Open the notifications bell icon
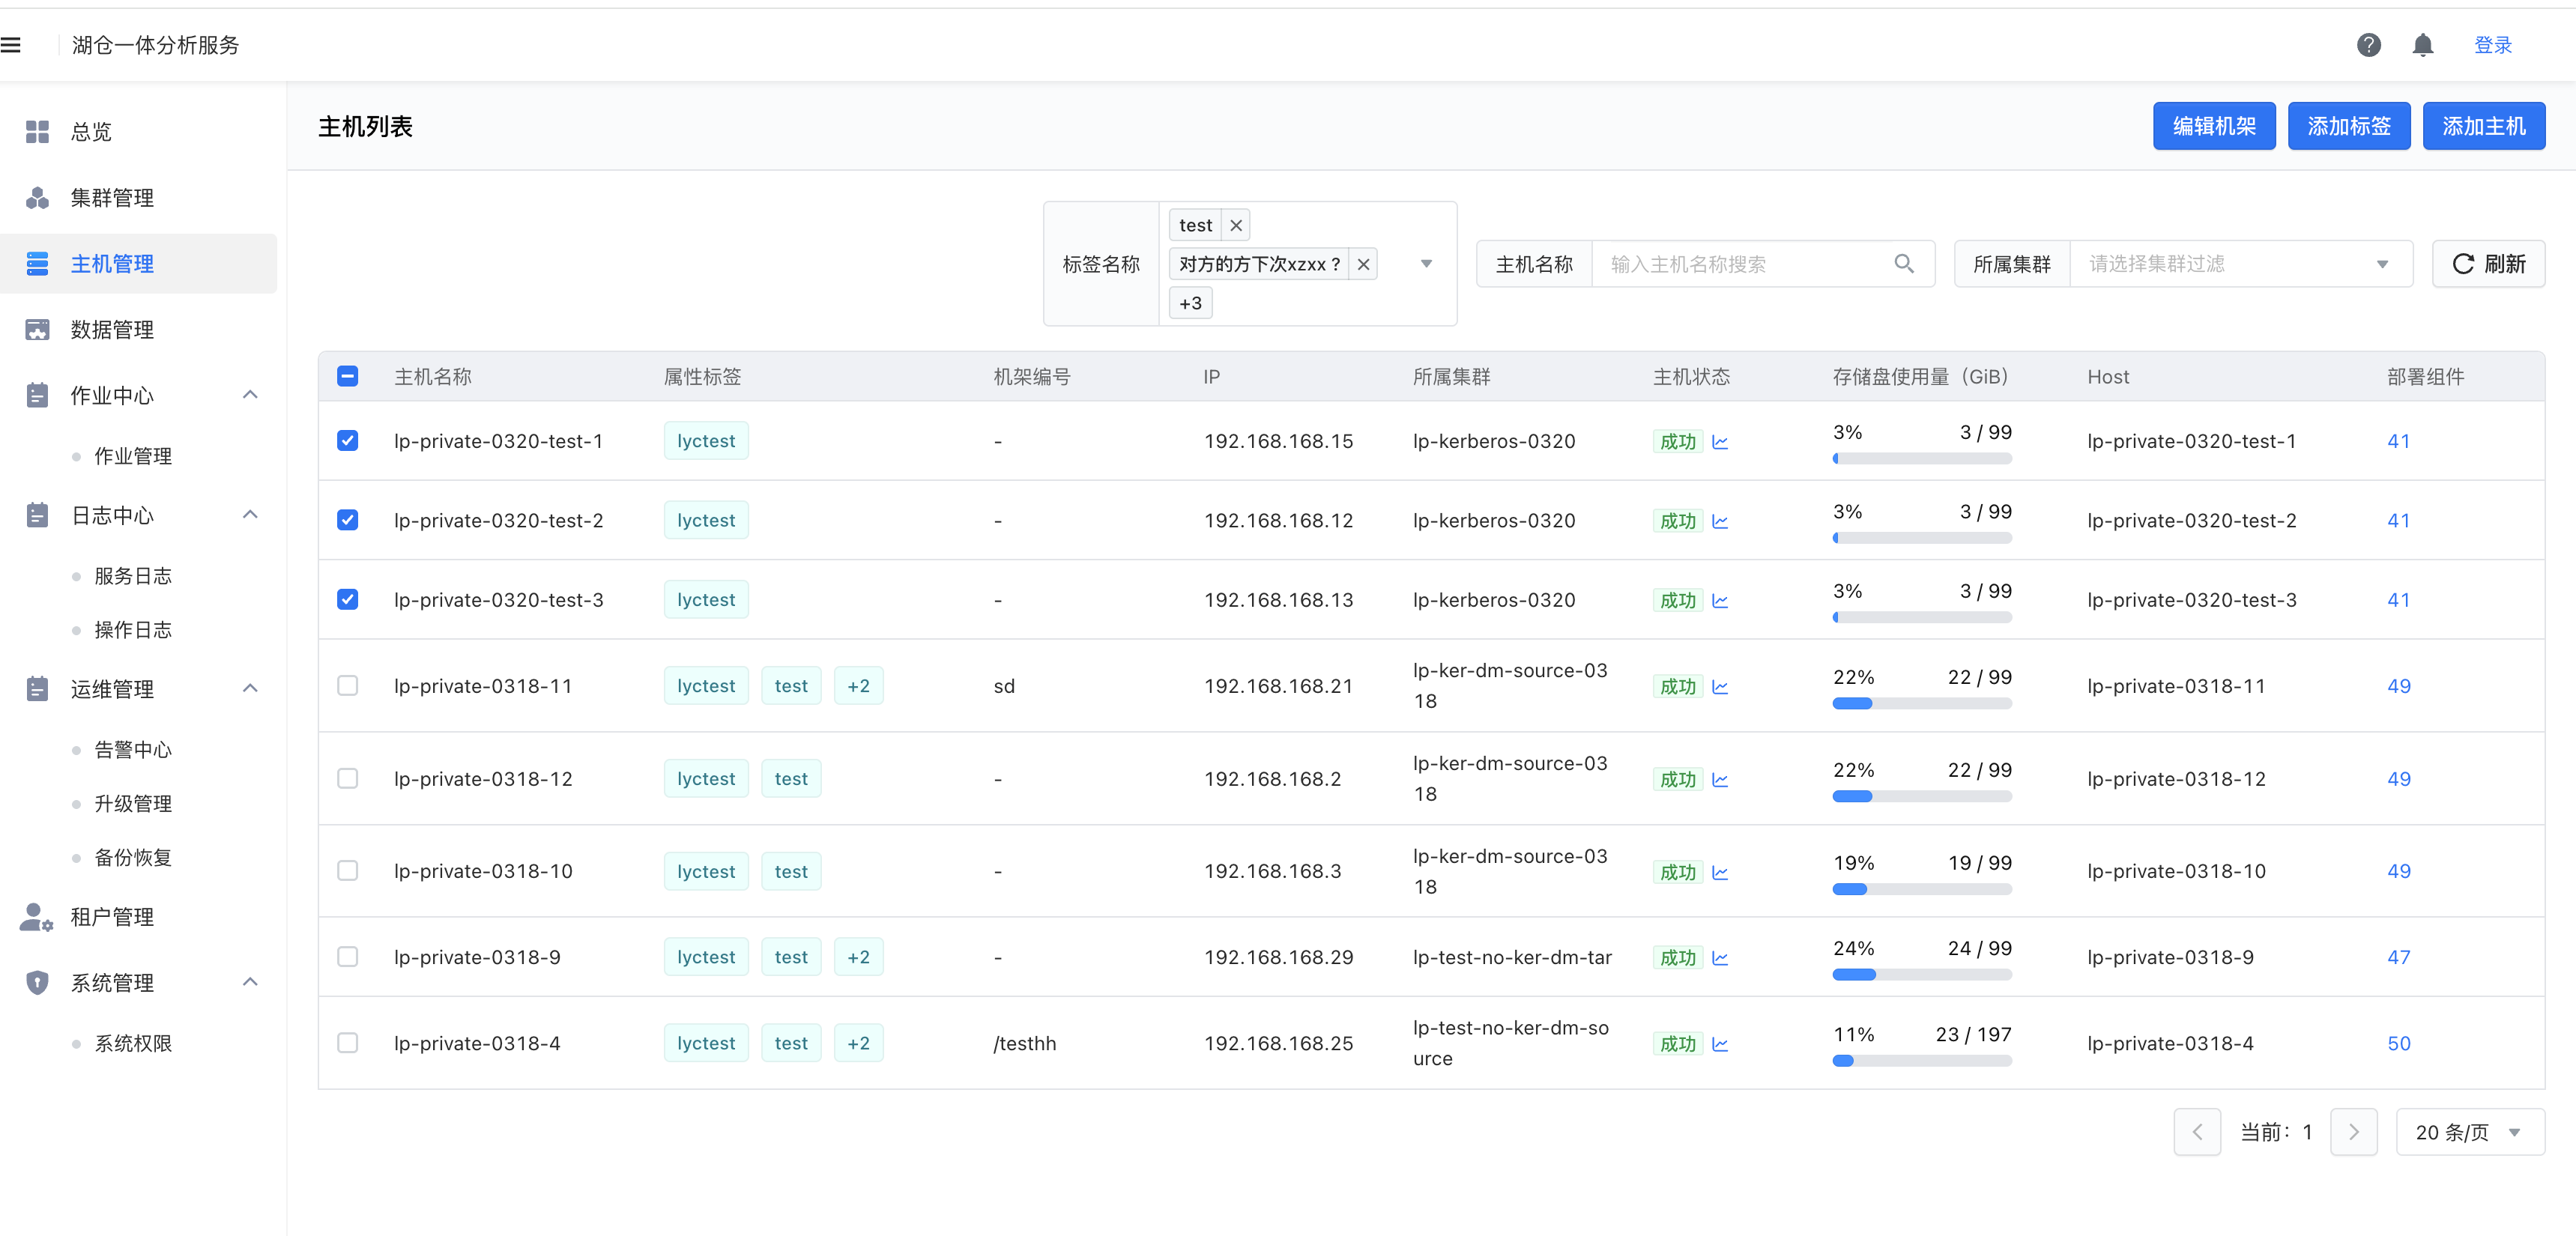This screenshot has width=2576, height=1236. [x=2422, y=45]
